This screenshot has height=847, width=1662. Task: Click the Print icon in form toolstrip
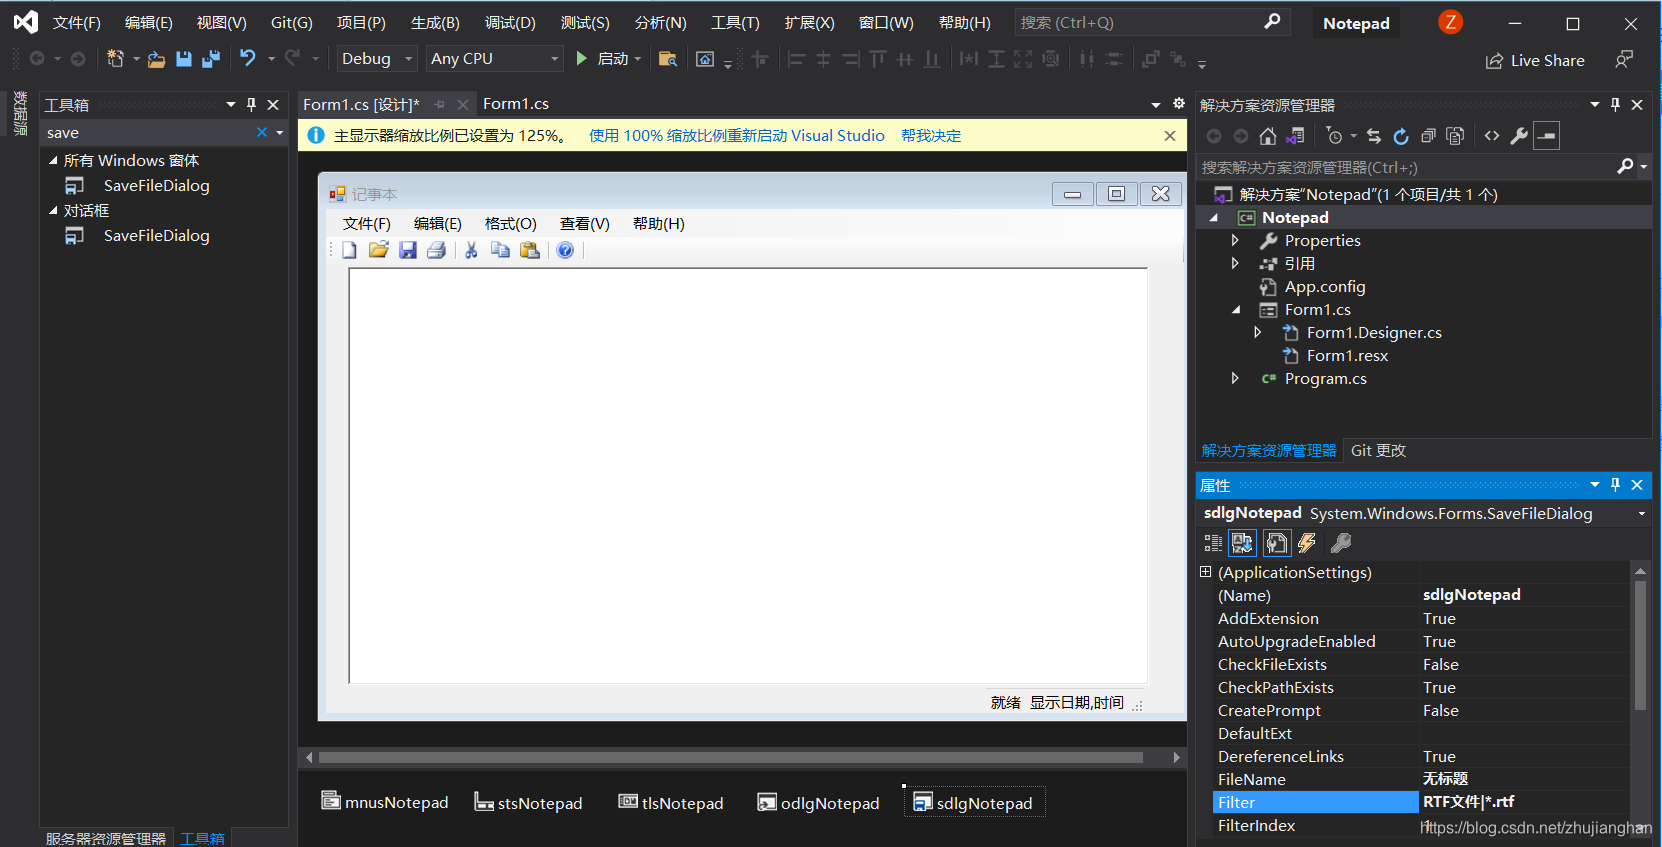(x=436, y=250)
